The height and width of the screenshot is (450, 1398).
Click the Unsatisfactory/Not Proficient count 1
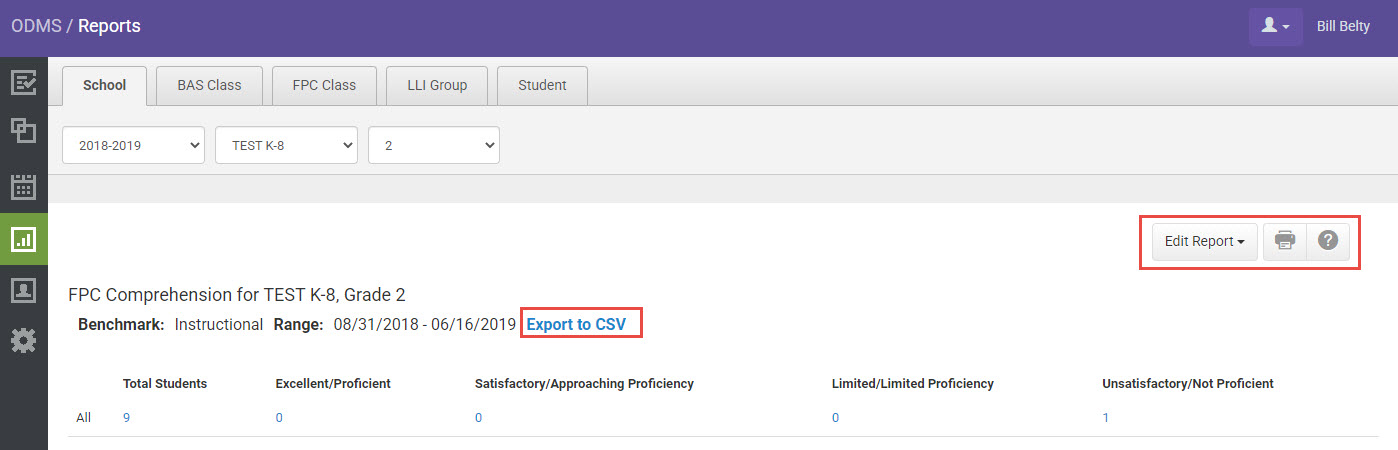[x=1105, y=418]
